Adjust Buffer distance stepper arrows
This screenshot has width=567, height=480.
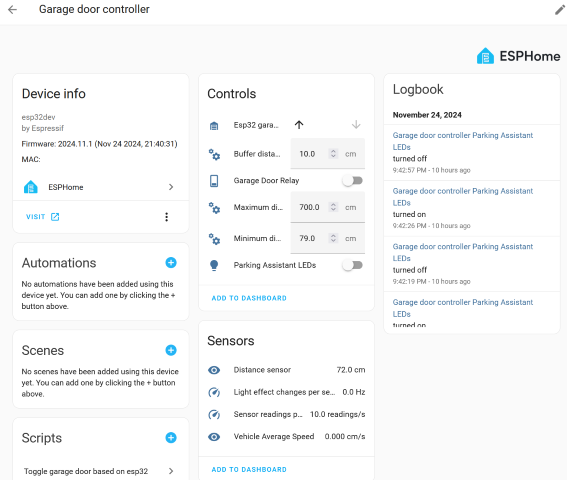tap(333, 154)
